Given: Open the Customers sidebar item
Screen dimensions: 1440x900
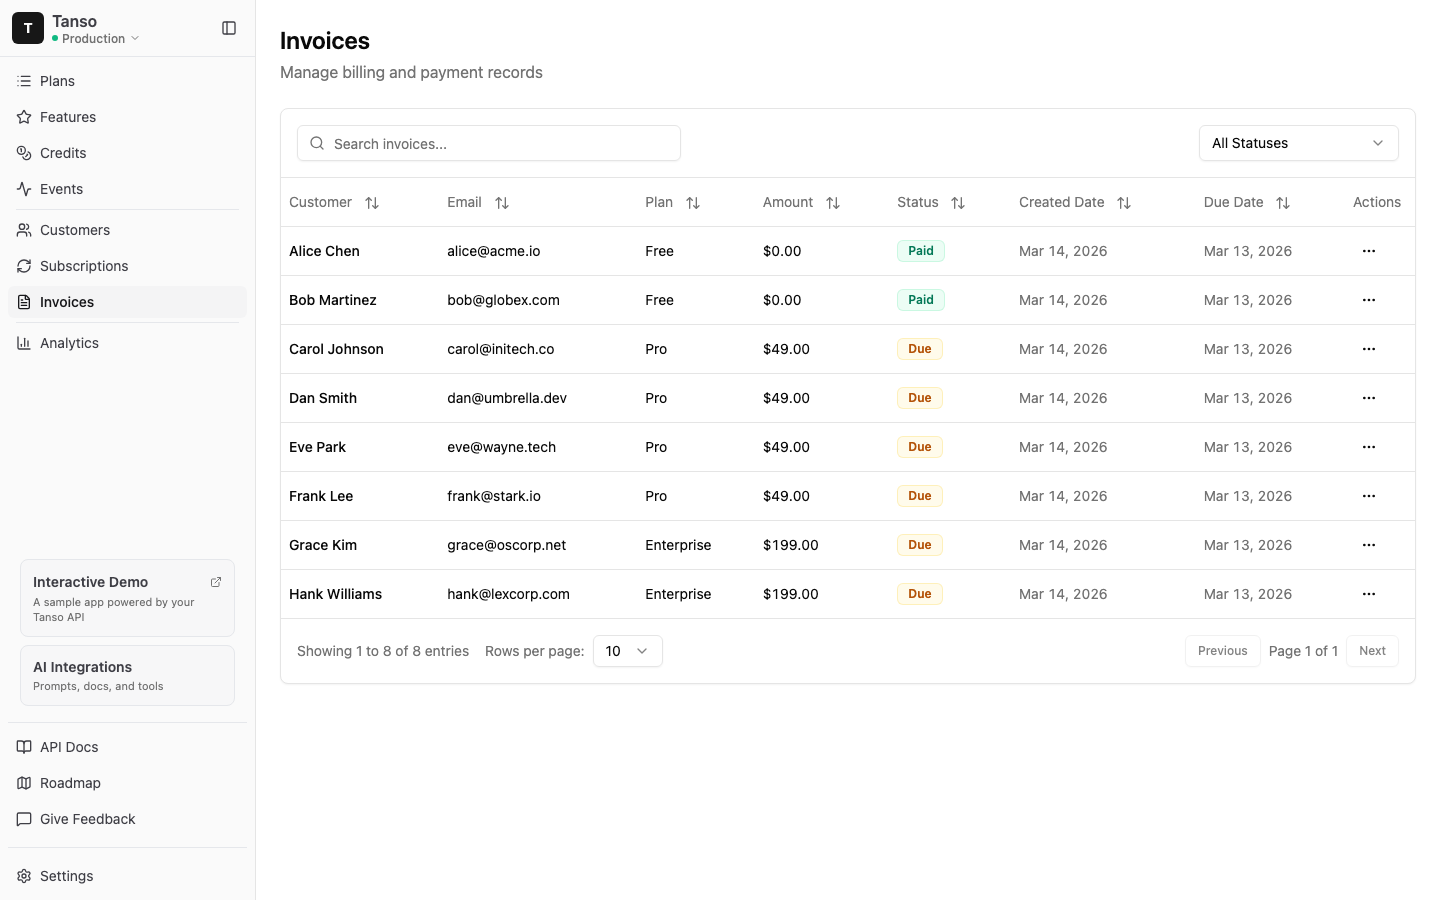Looking at the screenshot, I should 75,230.
